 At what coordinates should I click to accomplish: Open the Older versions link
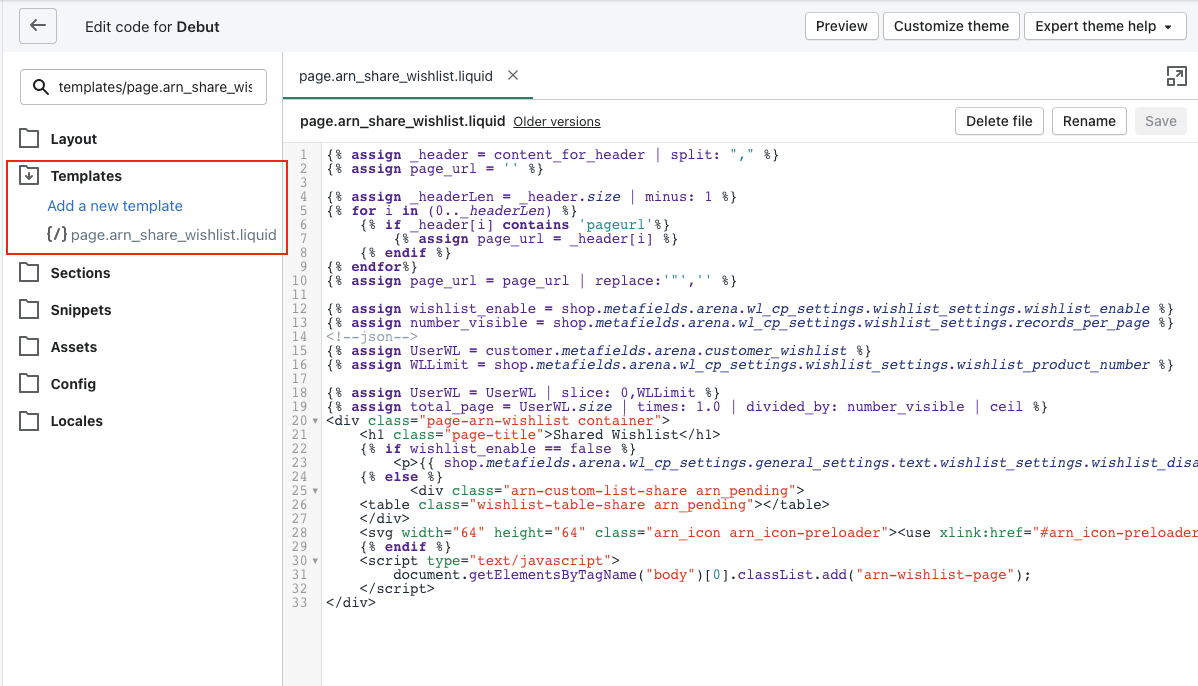point(556,121)
